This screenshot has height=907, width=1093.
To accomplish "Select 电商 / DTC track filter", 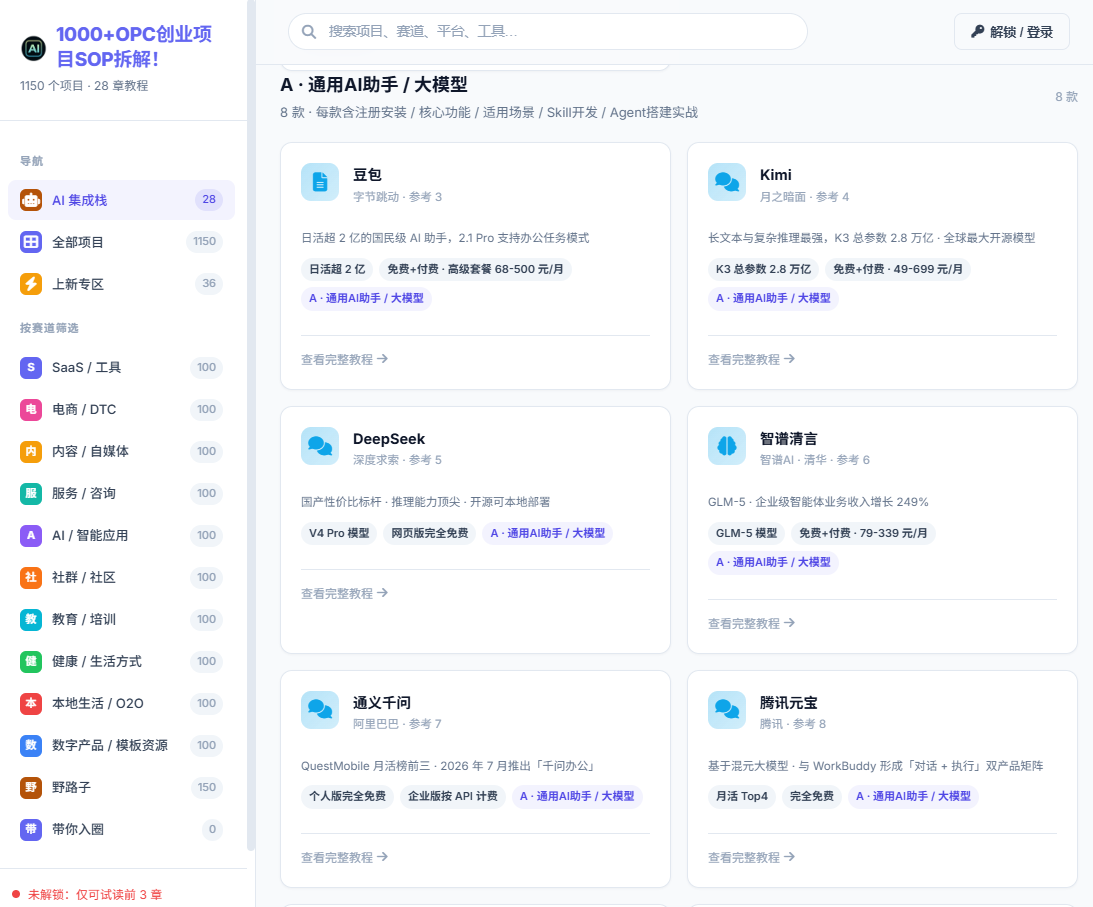I will point(121,409).
